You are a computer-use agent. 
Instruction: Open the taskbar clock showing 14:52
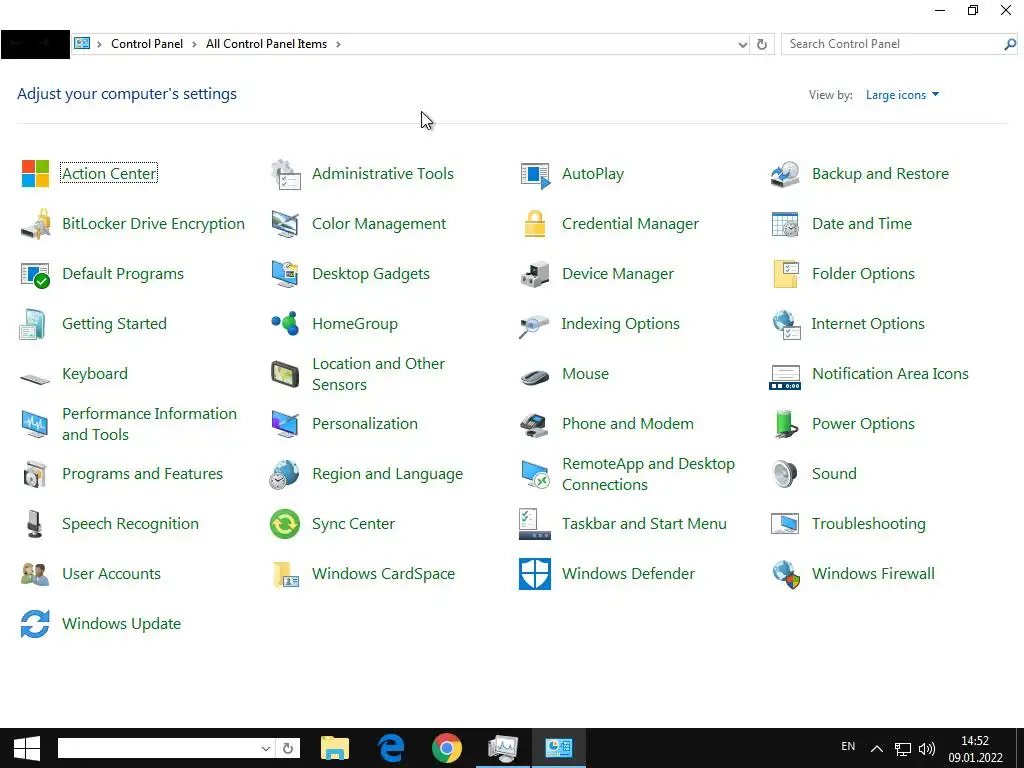point(975,749)
